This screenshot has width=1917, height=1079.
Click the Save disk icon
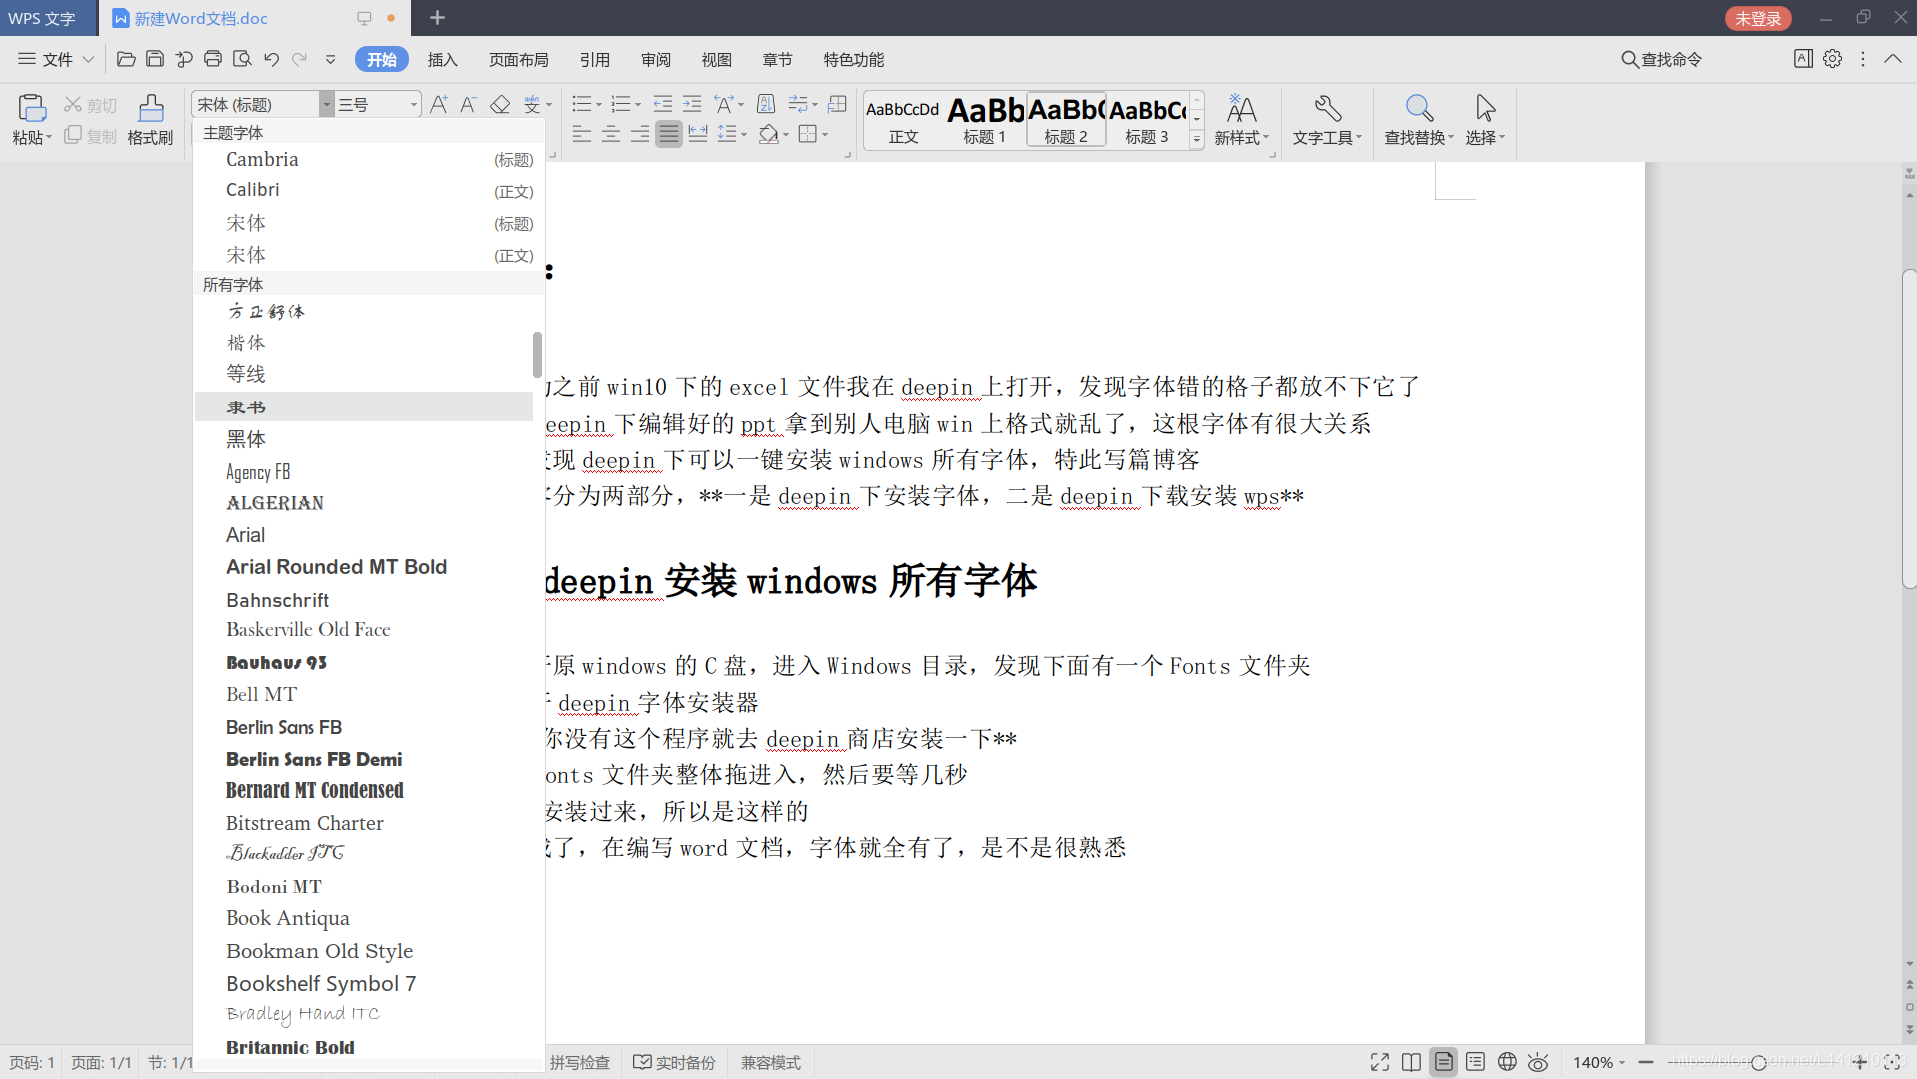tap(155, 59)
